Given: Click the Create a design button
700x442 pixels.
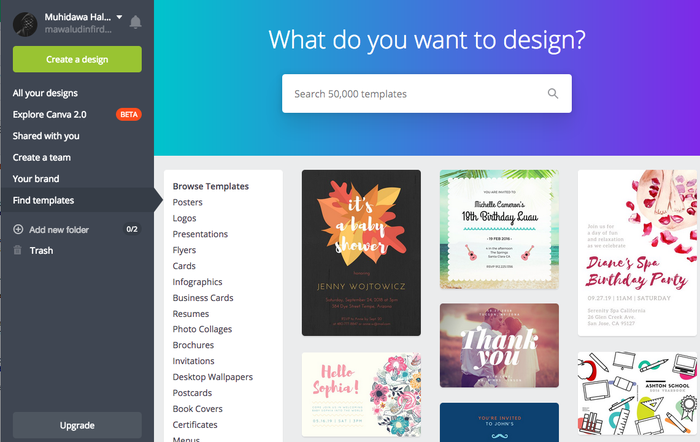Looking at the screenshot, I should (77, 59).
